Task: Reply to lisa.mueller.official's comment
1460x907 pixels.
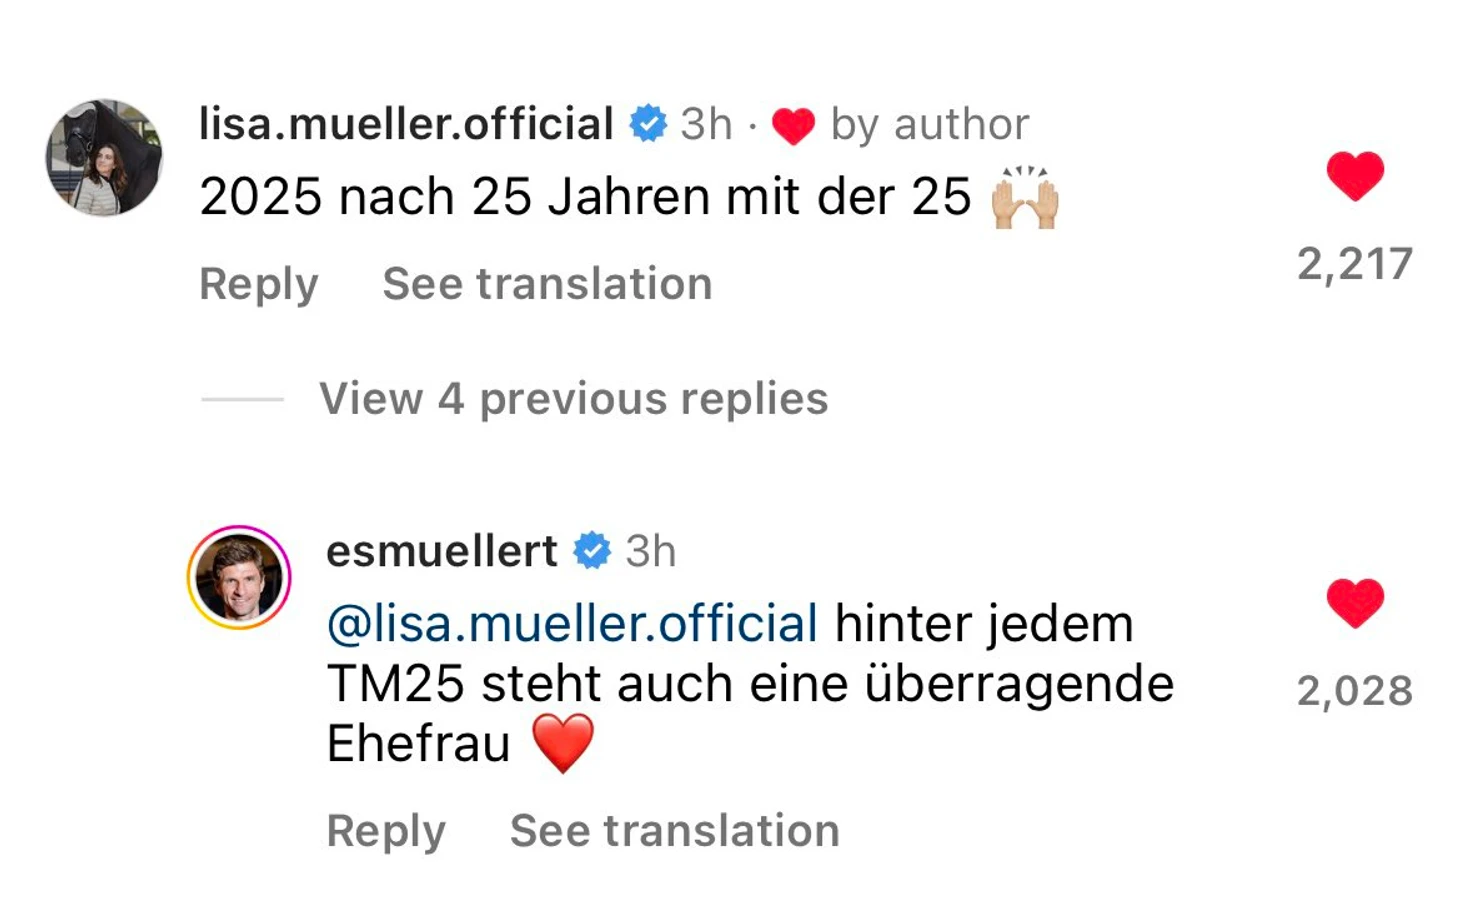Action: tap(259, 284)
